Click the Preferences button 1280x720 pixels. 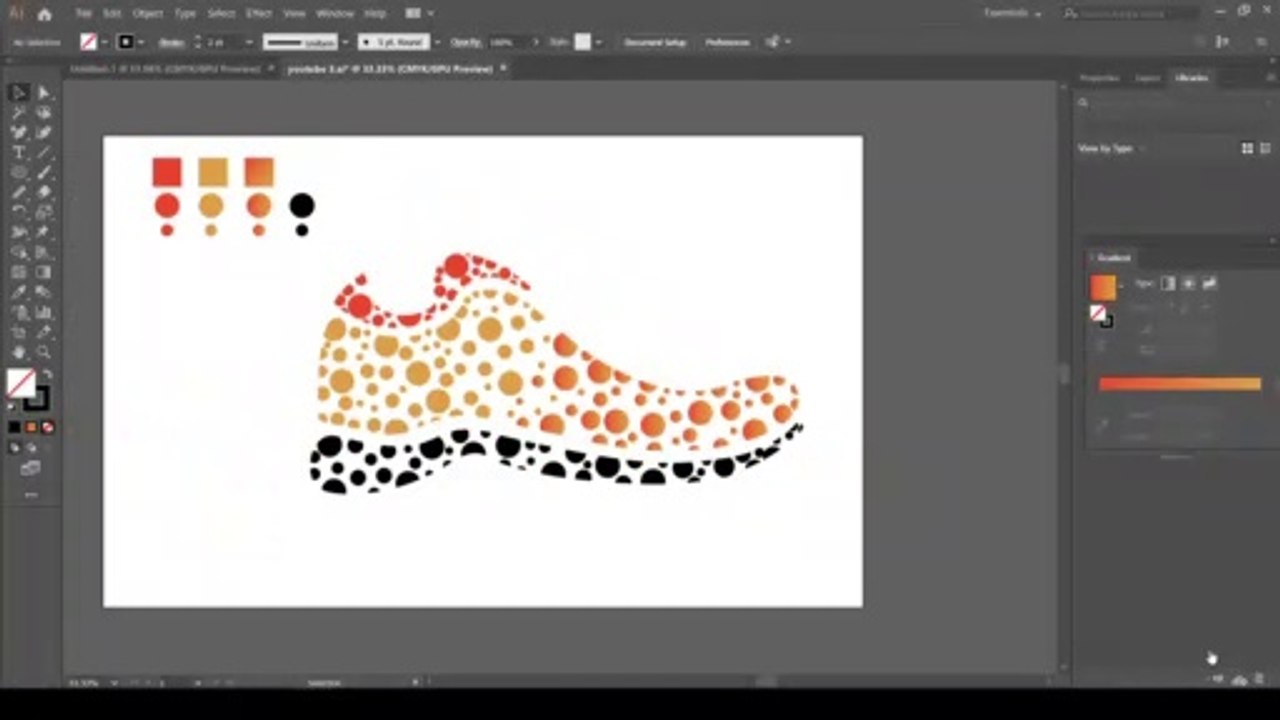(727, 42)
